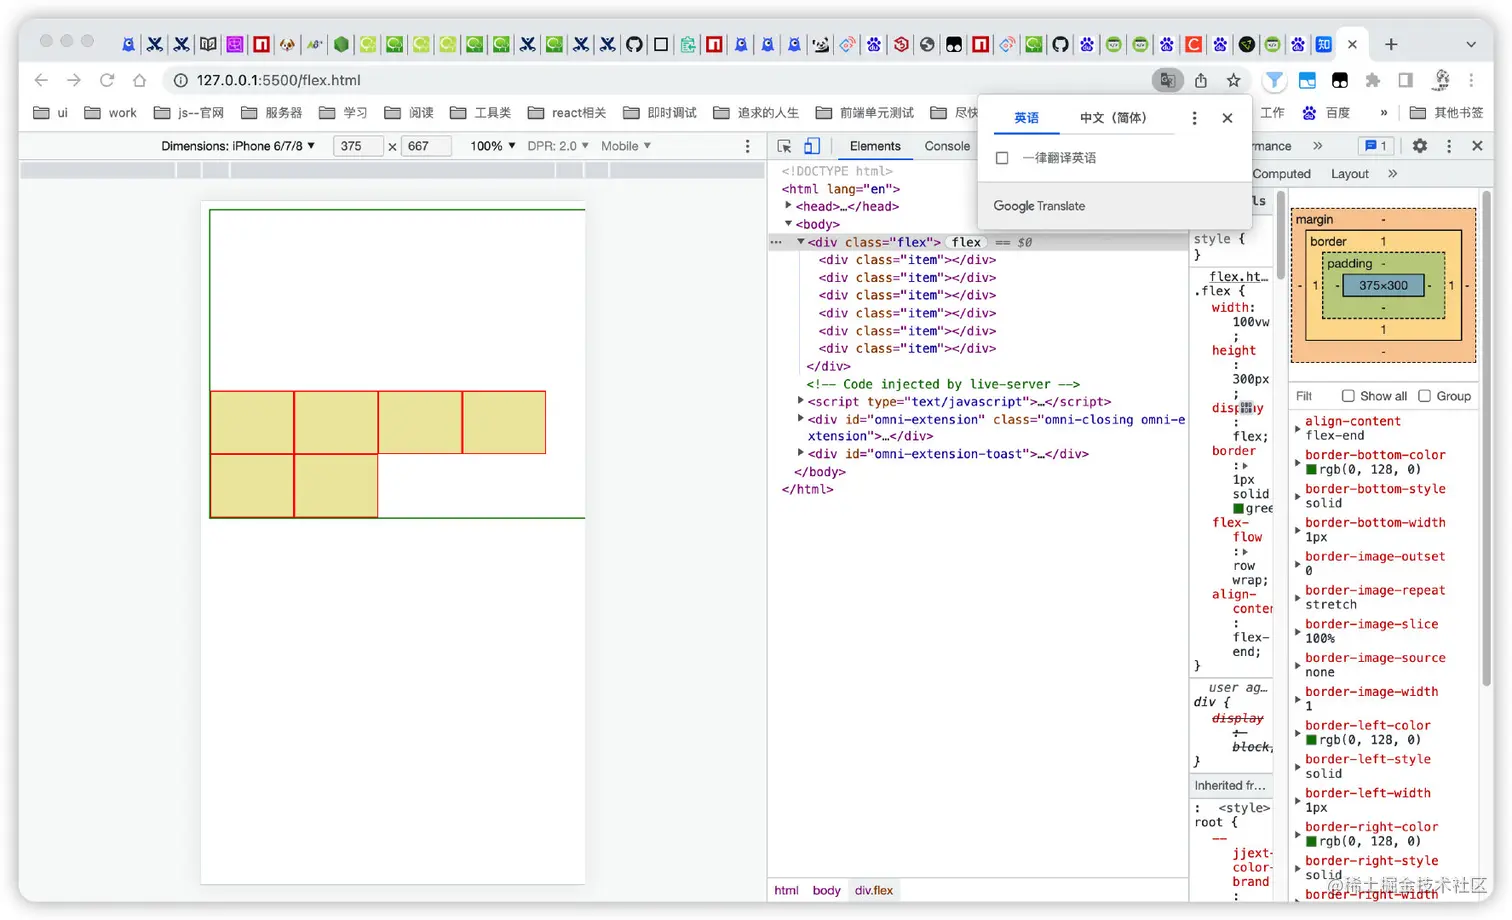The height and width of the screenshot is (920, 1512).
Task: Click the home button icon
Action: [x=140, y=80]
